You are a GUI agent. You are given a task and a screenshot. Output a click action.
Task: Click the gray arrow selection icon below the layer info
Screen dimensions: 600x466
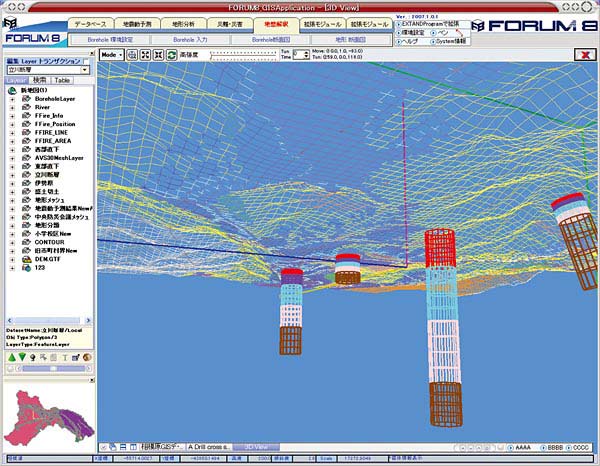43,358
